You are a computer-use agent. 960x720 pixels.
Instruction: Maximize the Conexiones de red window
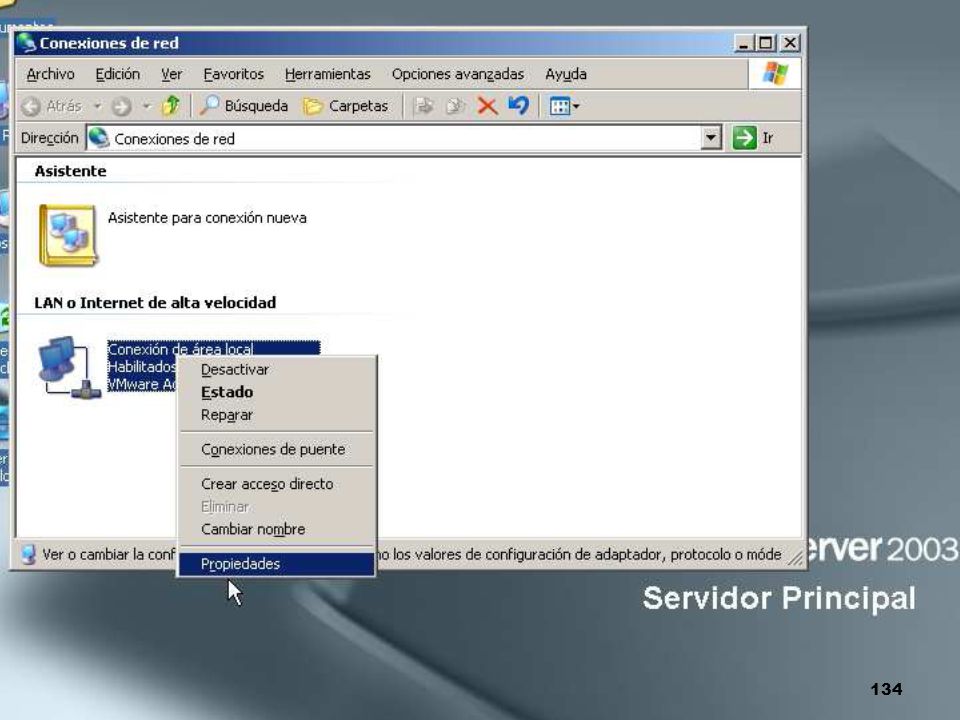pyautogui.click(x=766, y=43)
